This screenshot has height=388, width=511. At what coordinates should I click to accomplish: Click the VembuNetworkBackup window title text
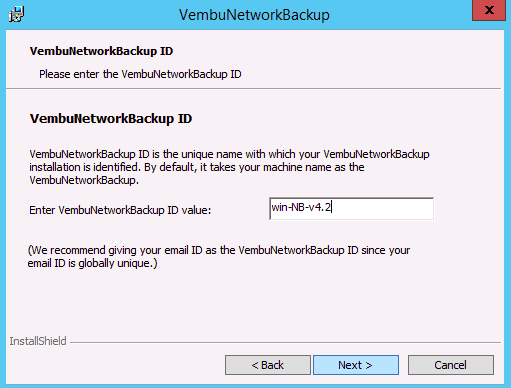(x=254, y=15)
